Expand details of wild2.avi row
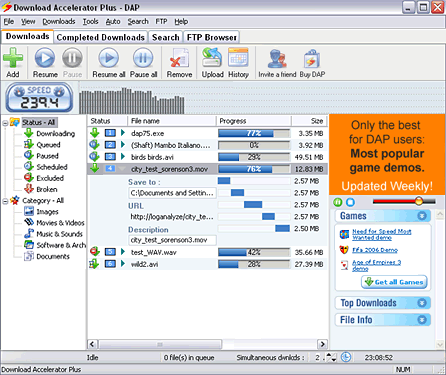The image size is (446, 375). click(x=123, y=264)
